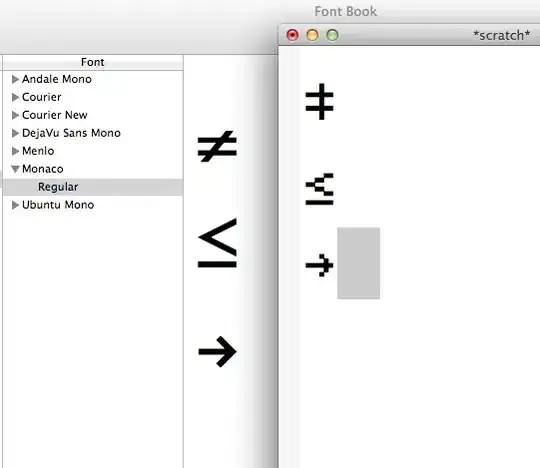The width and height of the screenshot is (540, 468).
Task: Click the gray block cursor in *scratch*
Action: 359,263
